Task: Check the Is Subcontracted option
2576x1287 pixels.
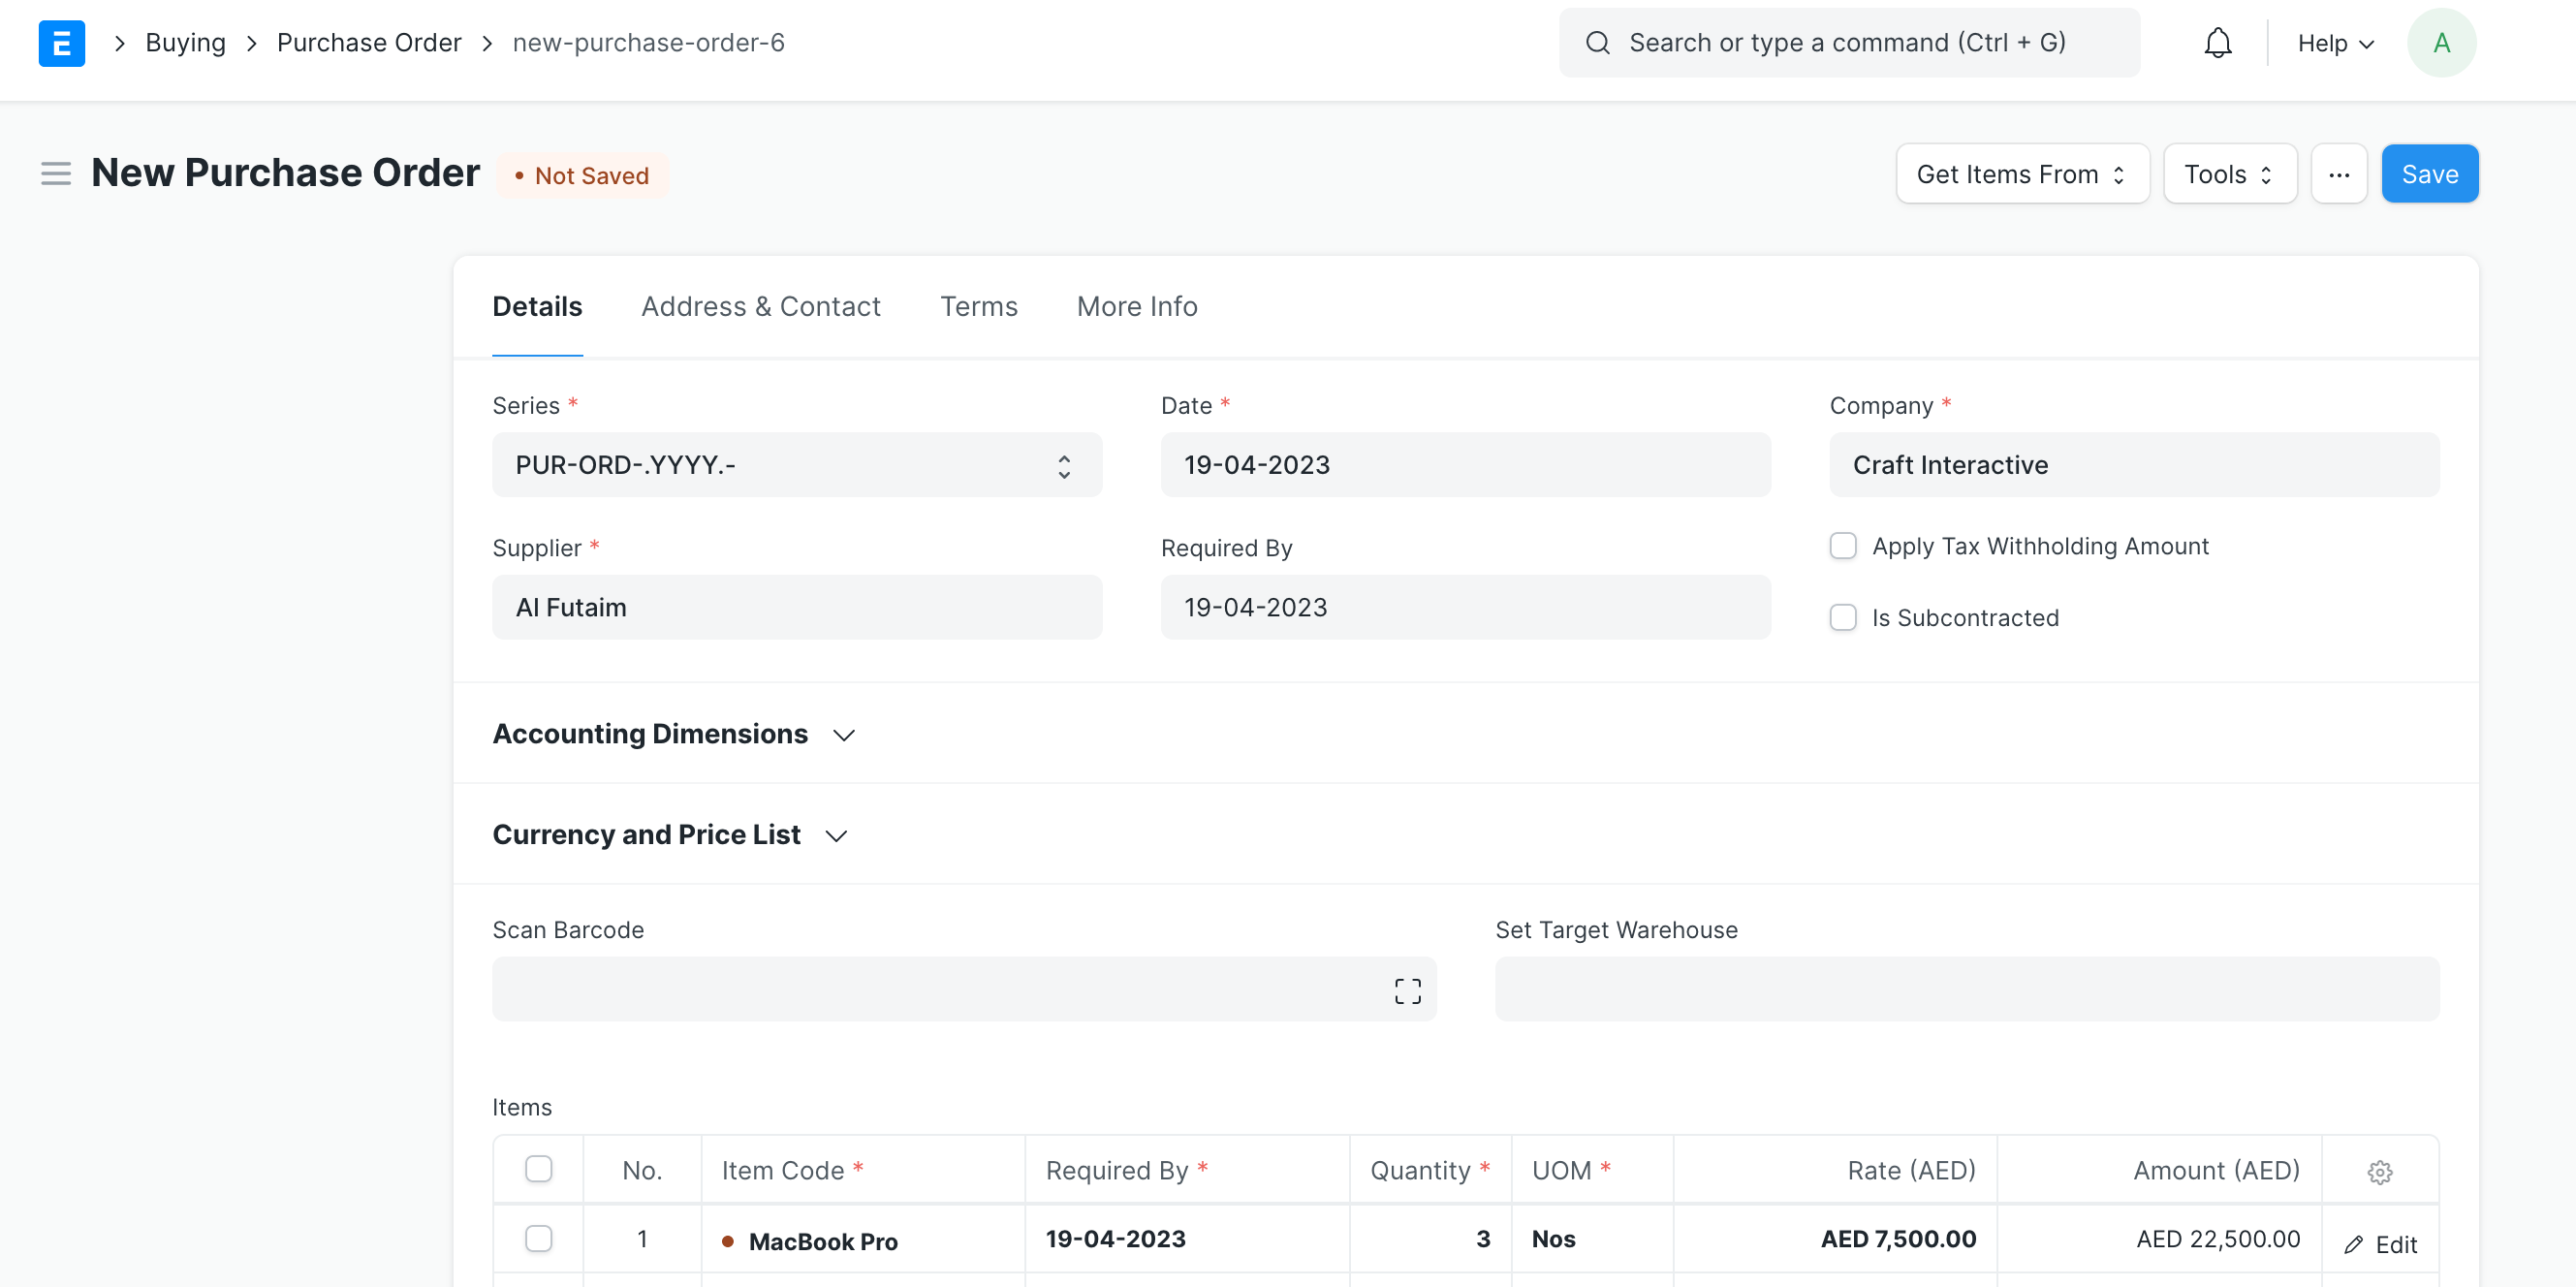Action: point(1843,617)
